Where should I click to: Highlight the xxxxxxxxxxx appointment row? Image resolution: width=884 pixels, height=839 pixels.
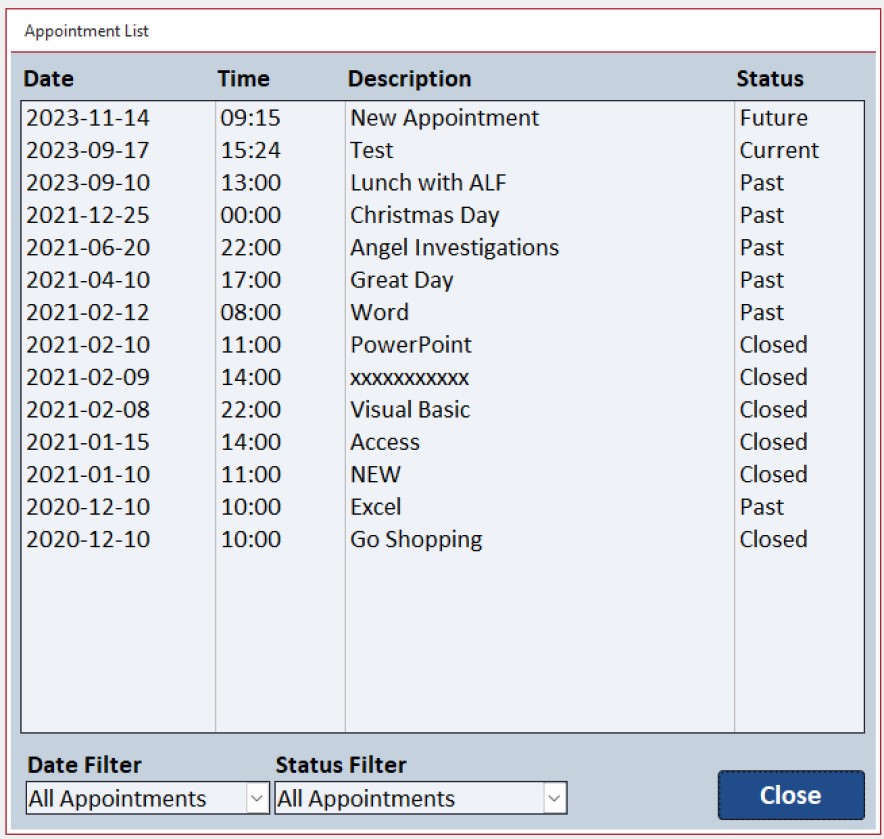point(409,377)
